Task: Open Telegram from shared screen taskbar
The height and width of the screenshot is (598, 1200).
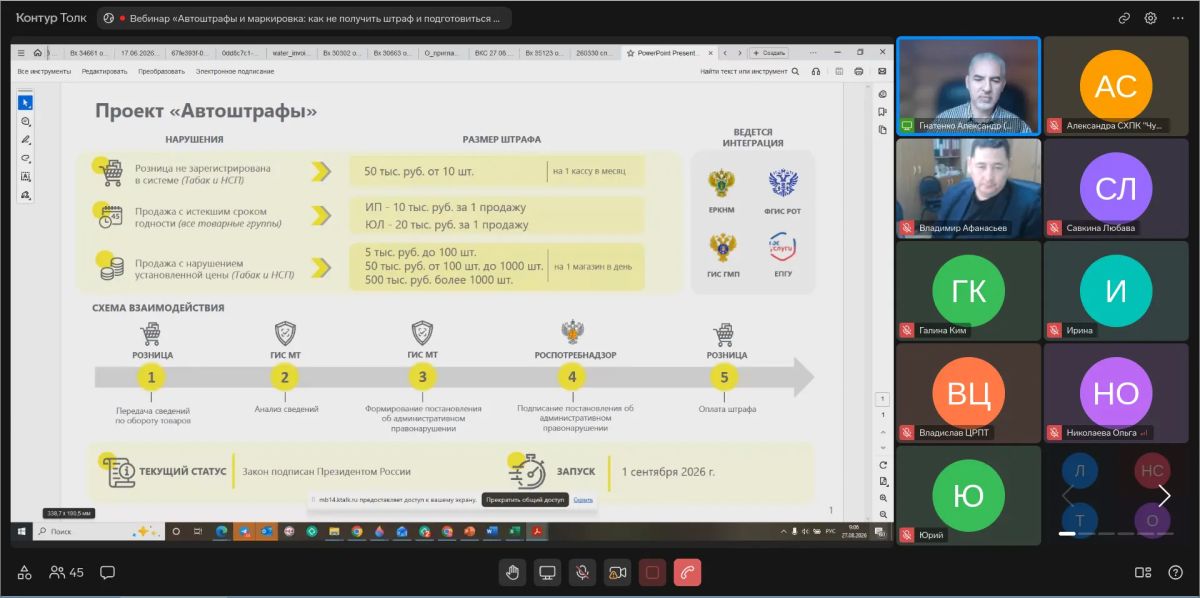Action: point(245,532)
